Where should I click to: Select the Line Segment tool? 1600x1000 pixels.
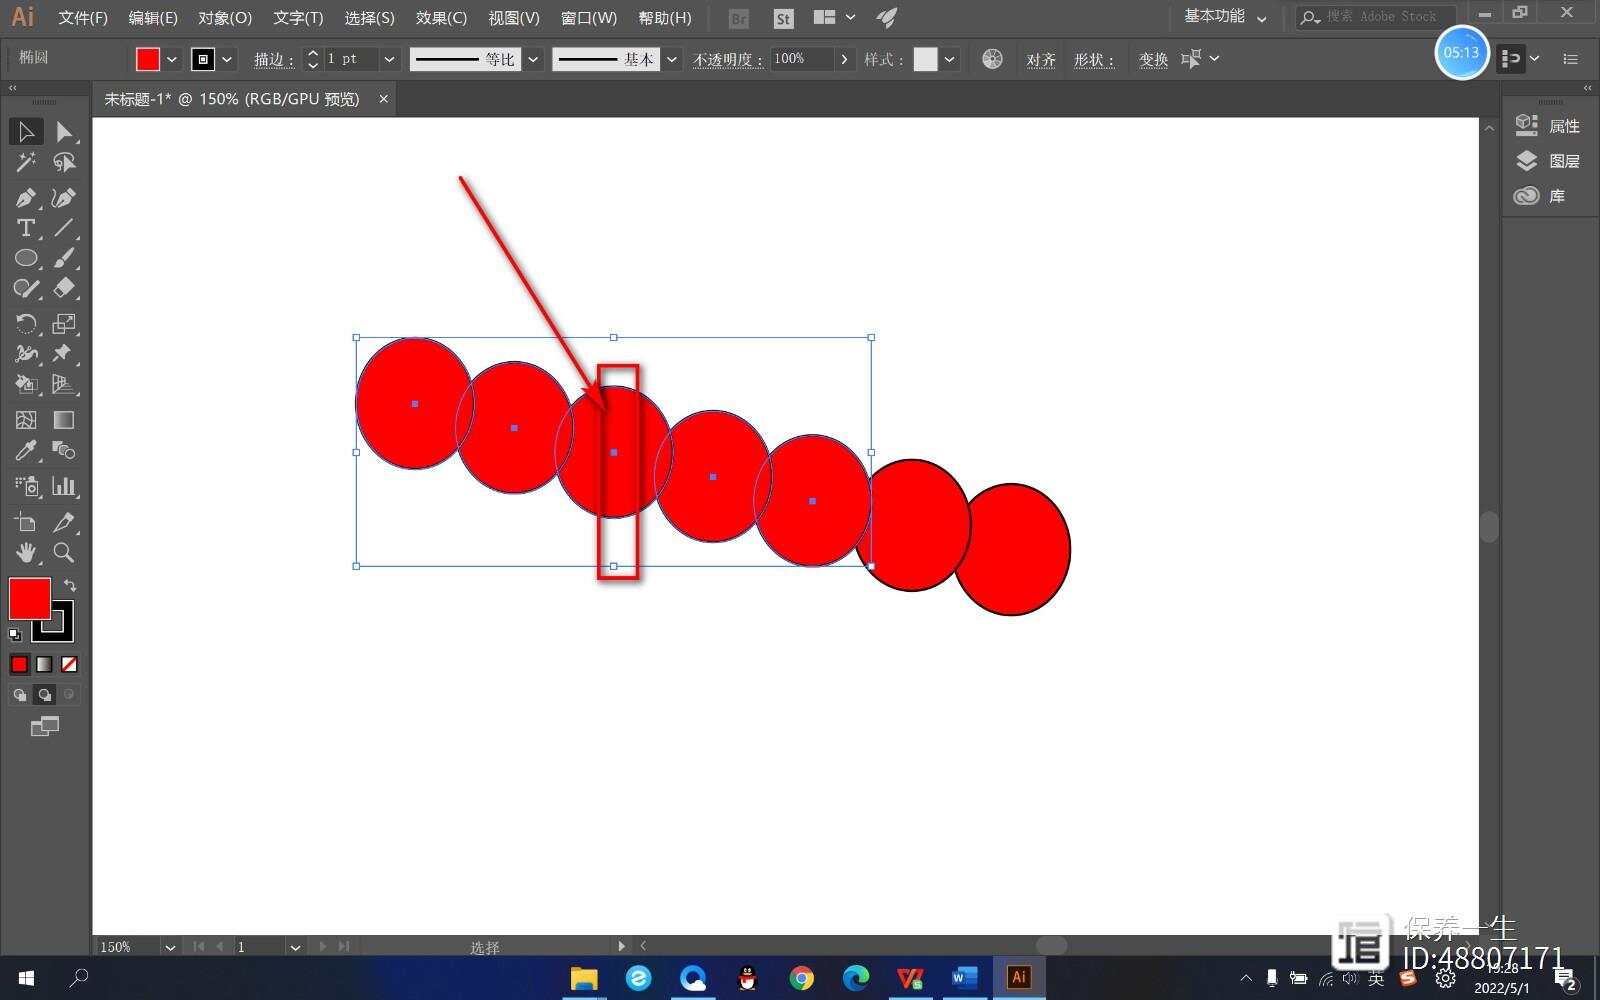[64, 228]
